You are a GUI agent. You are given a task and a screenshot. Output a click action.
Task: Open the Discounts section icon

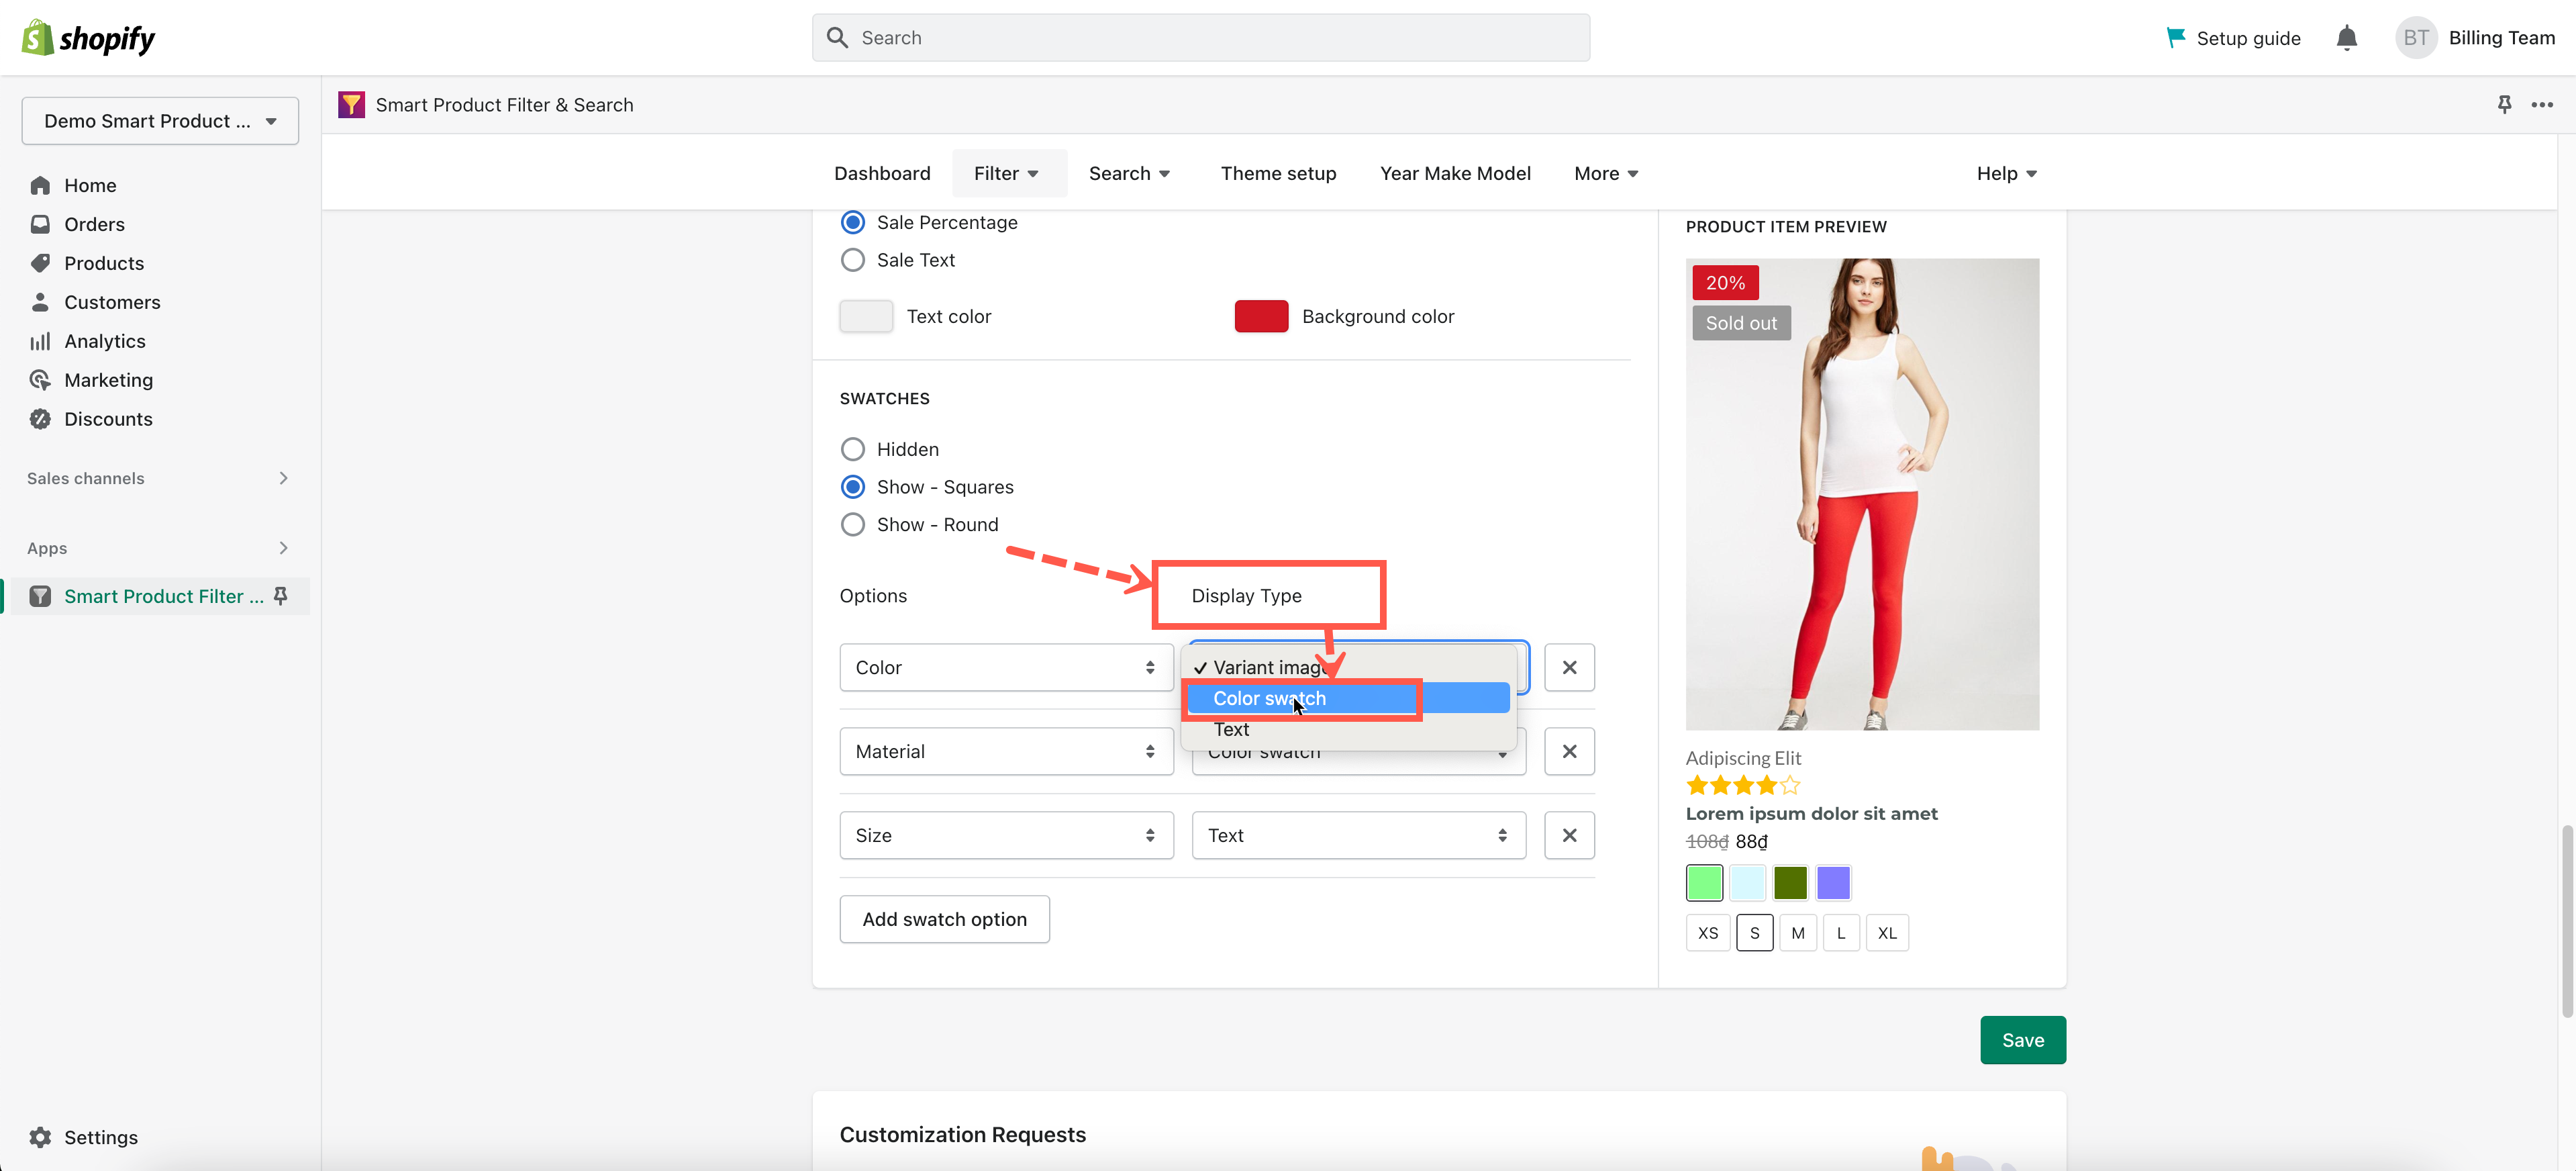coord(40,418)
